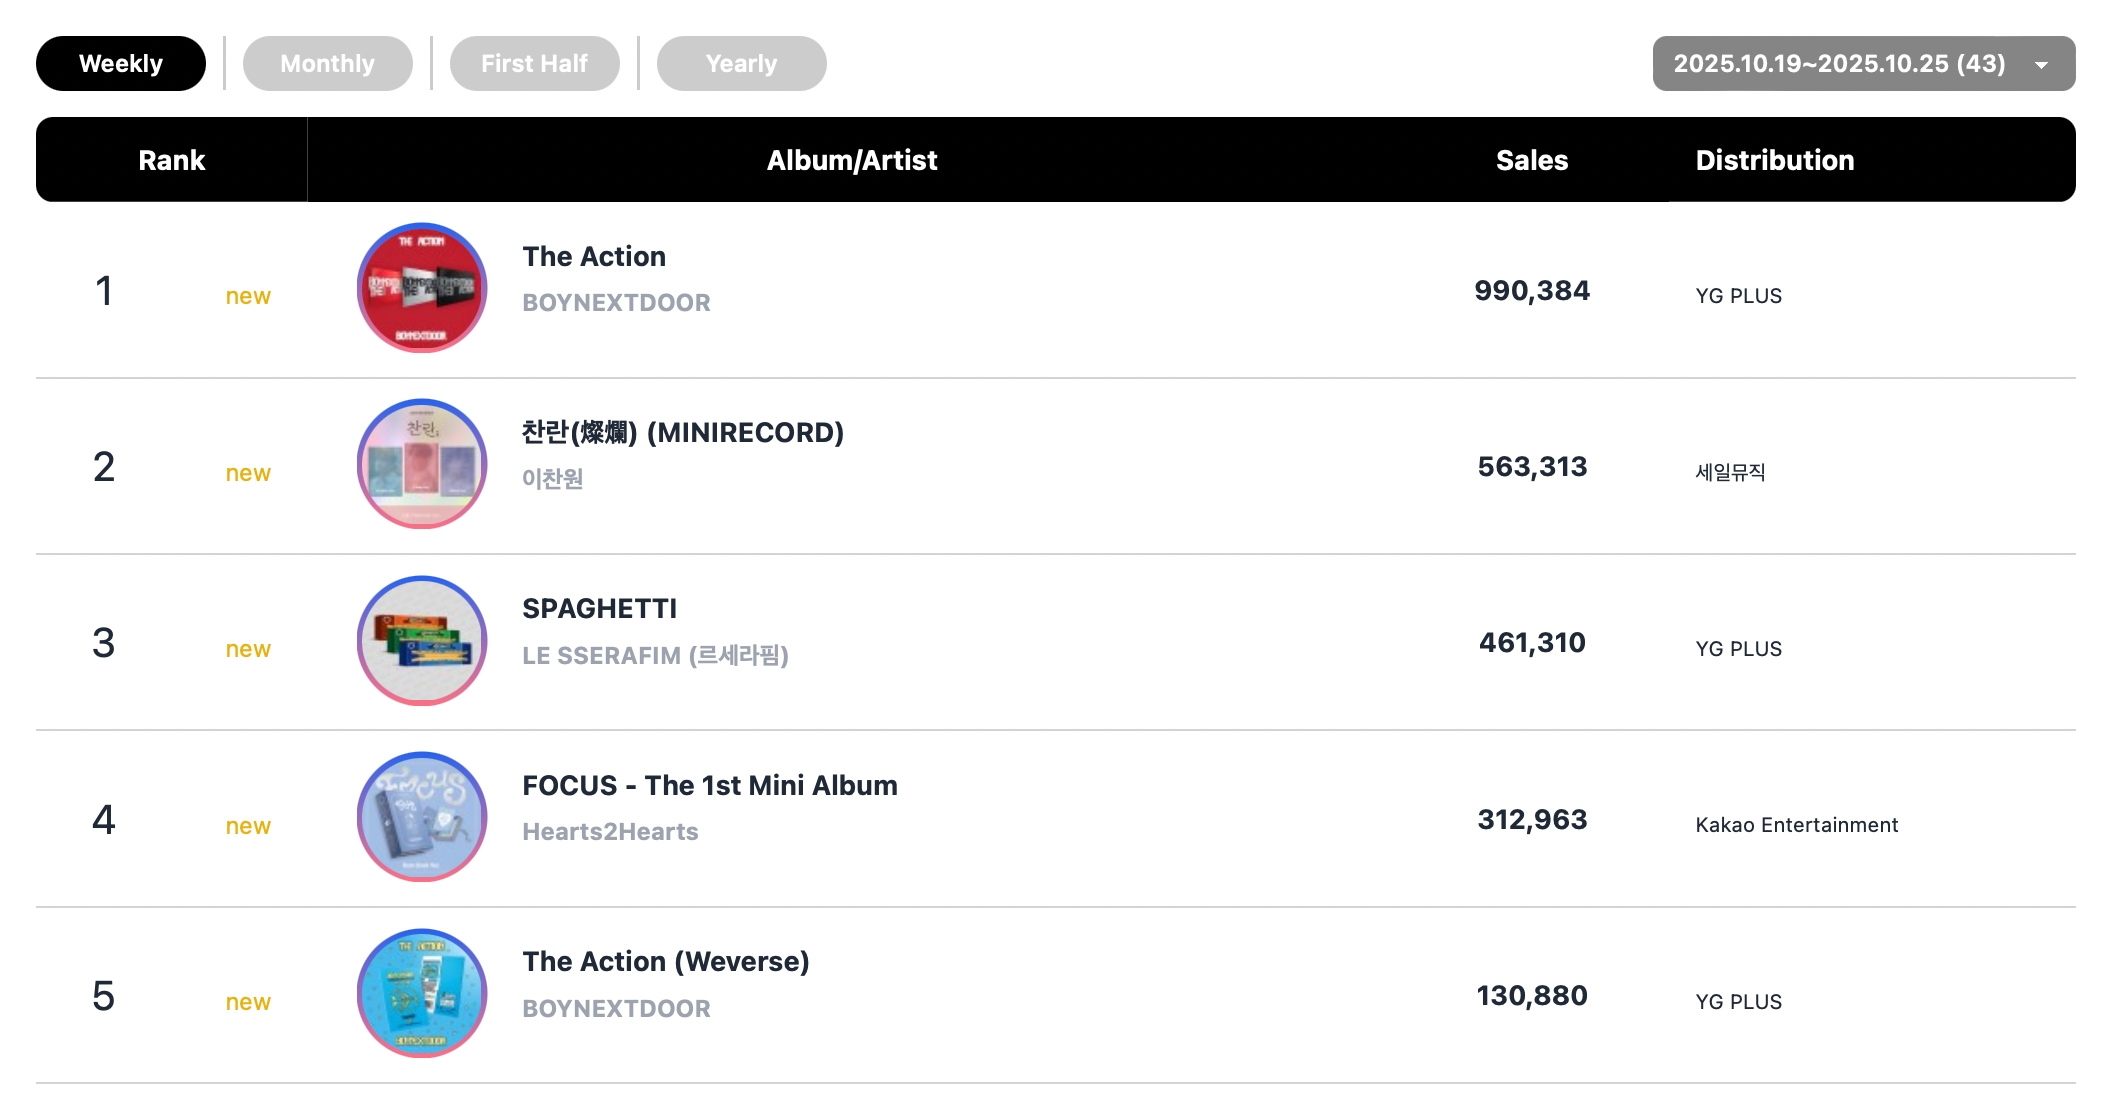Open the week date range dropdown
Viewport: 2116px width, 1103px height.
point(1840,64)
